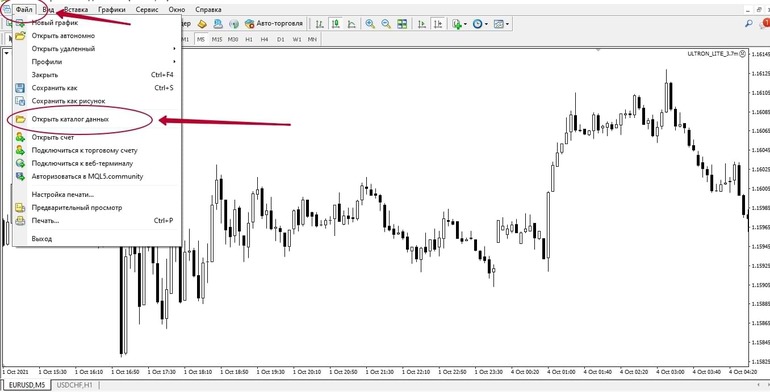Screen dimensions: 770x392
Task: Open the indicators list dropdown arrow
Action: pos(465,24)
